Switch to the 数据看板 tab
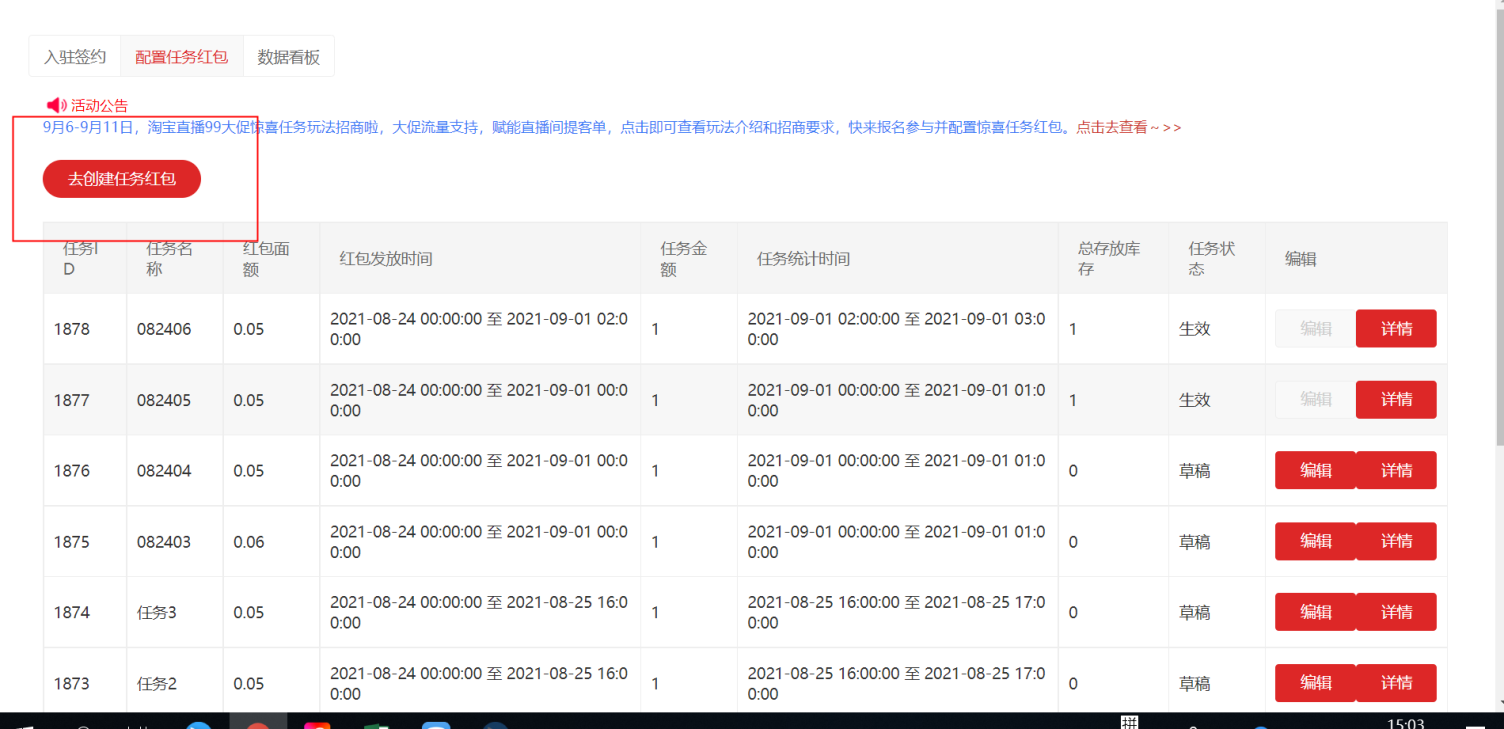 pyautogui.click(x=288, y=56)
